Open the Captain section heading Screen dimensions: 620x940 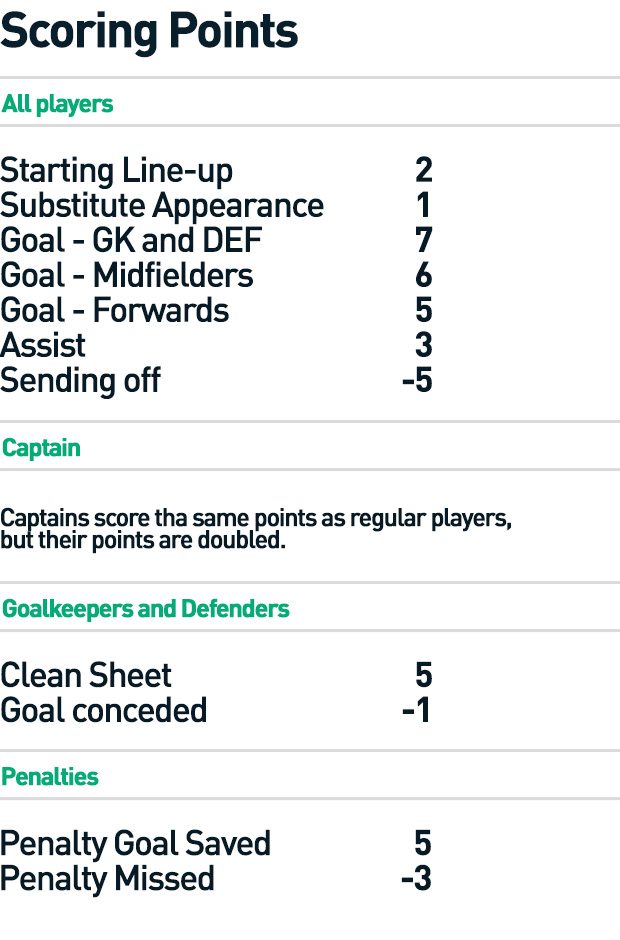(x=41, y=448)
